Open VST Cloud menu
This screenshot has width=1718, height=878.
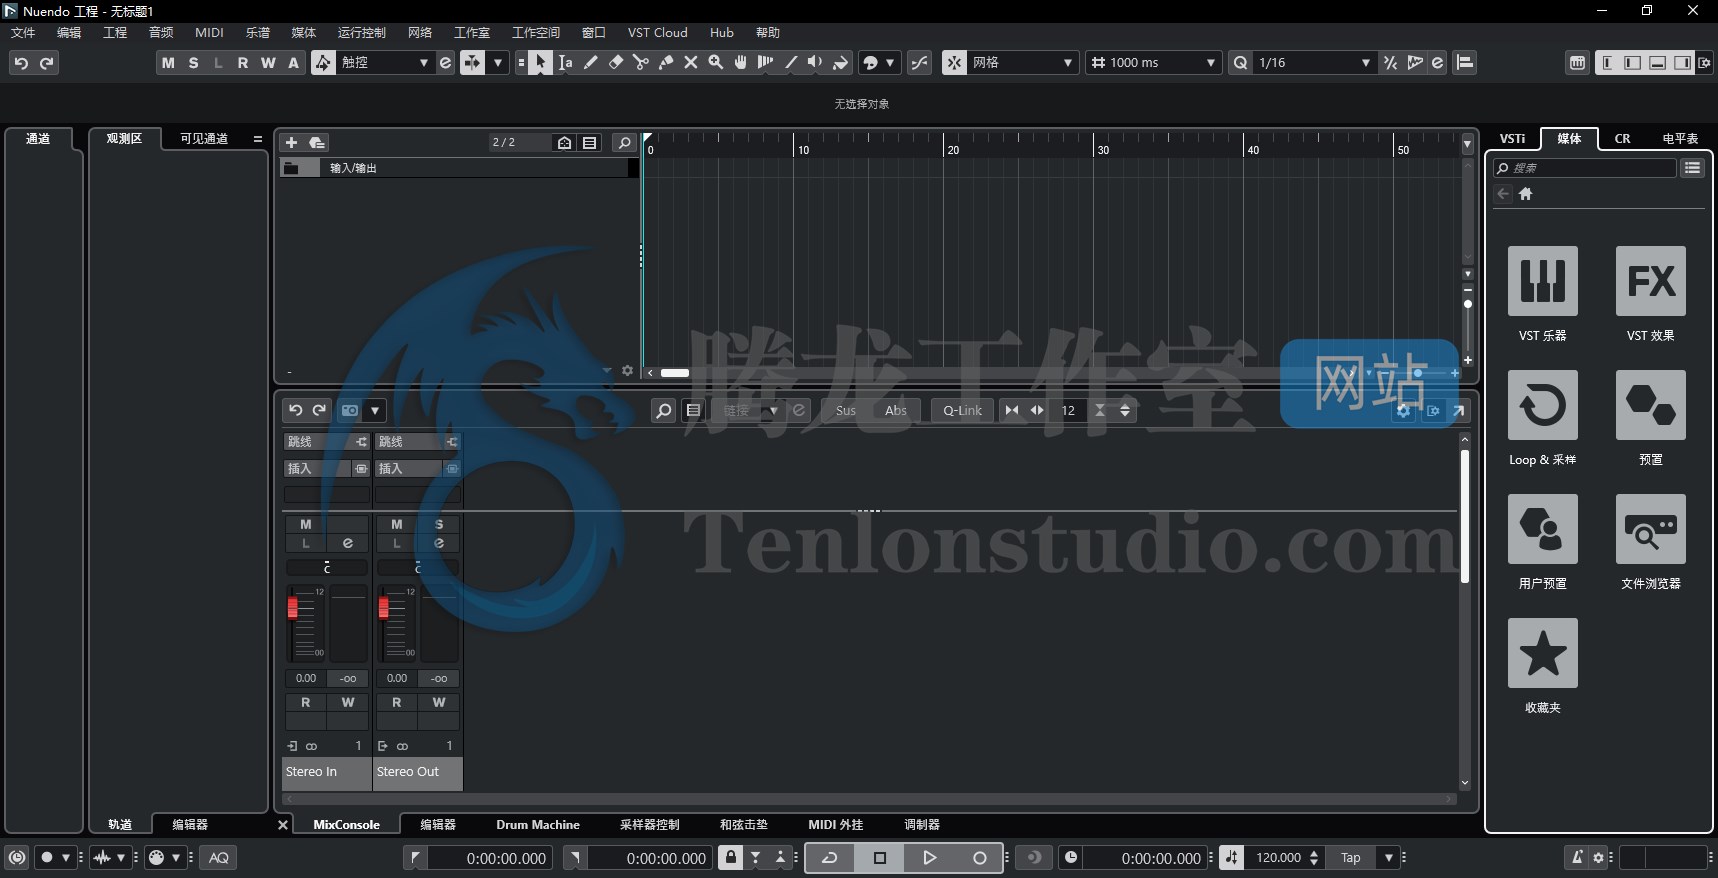coord(657,32)
